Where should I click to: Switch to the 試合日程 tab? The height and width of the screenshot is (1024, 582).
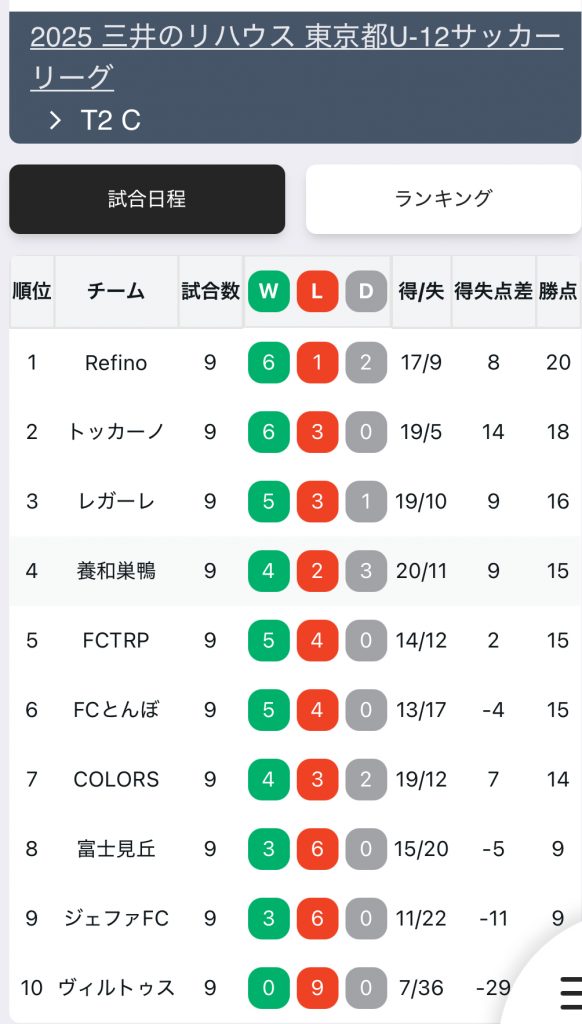147,199
